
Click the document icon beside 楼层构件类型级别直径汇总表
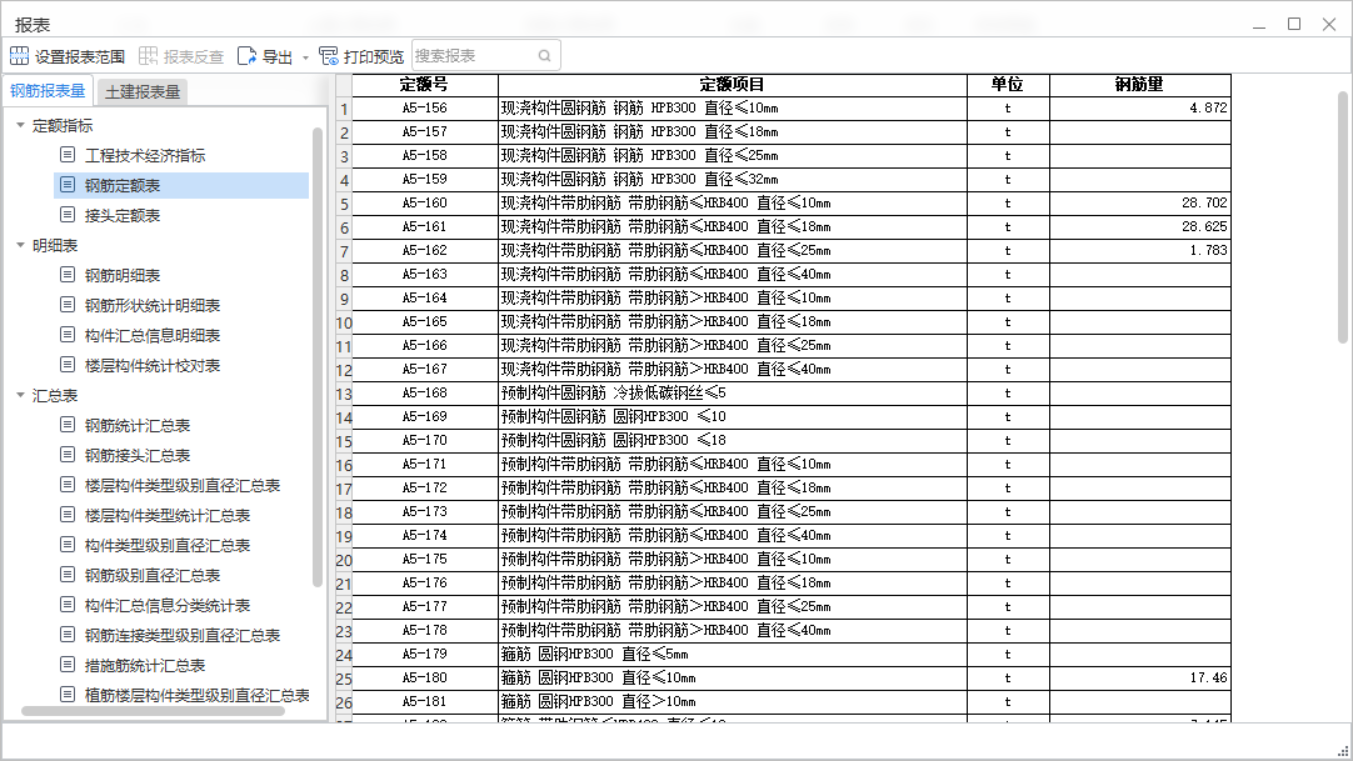click(x=67, y=485)
